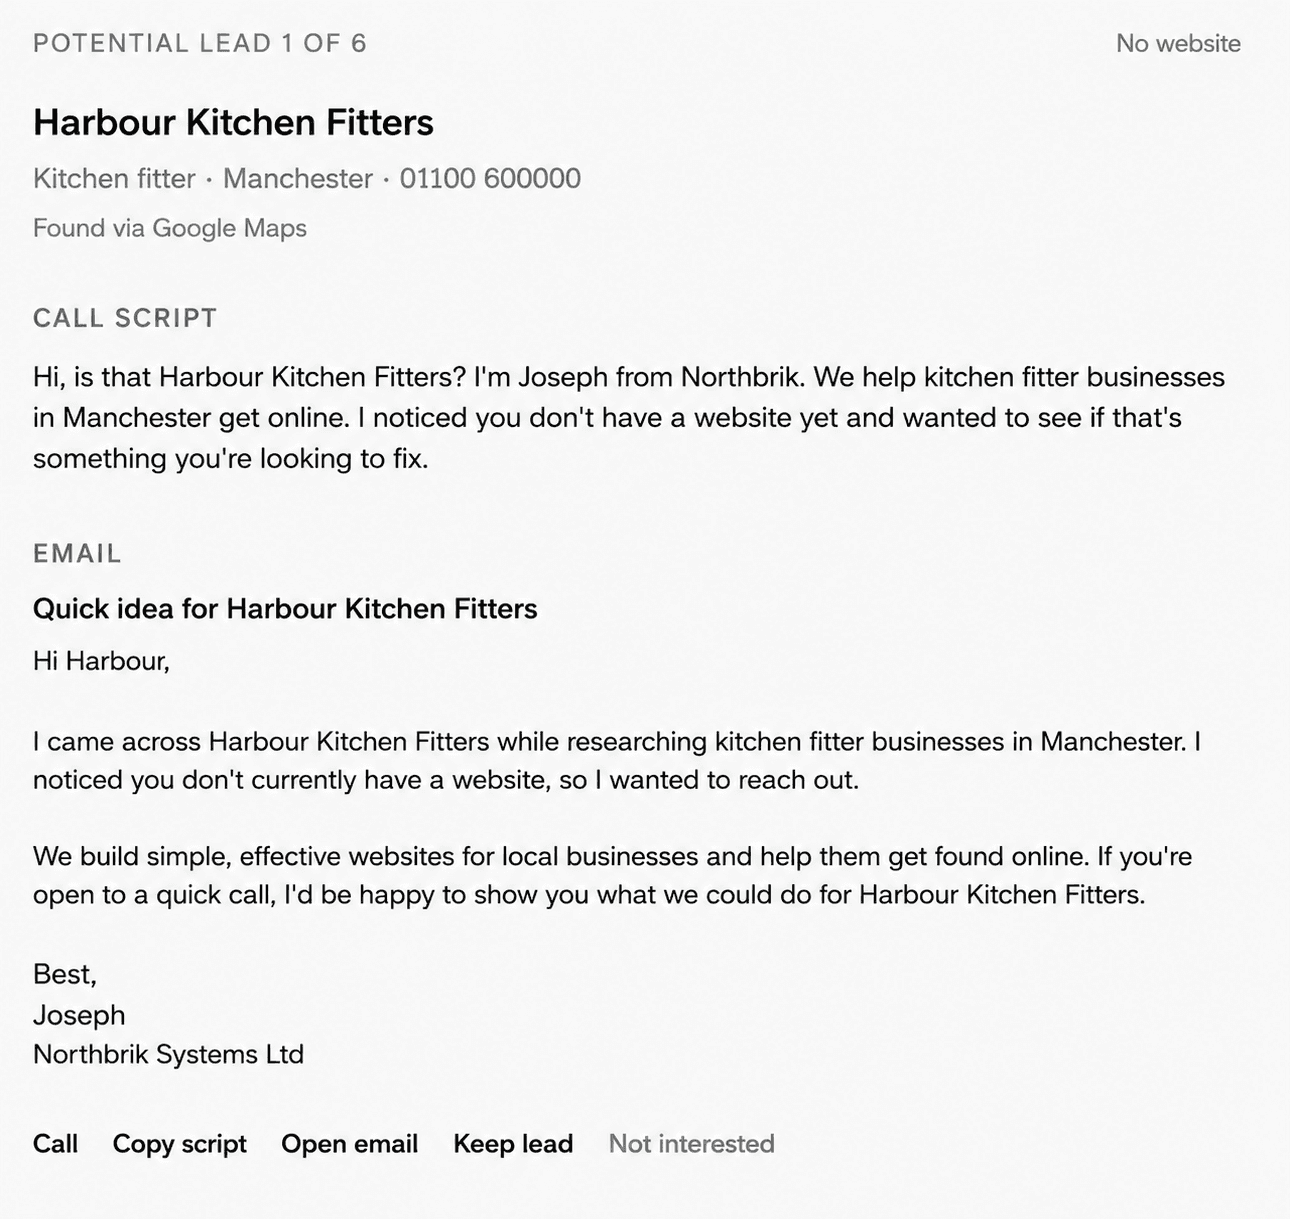Image resolution: width=1290 pixels, height=1219 pixels.
Task: Click the email subject Quick idea line
Action: (x=285, y=608)
